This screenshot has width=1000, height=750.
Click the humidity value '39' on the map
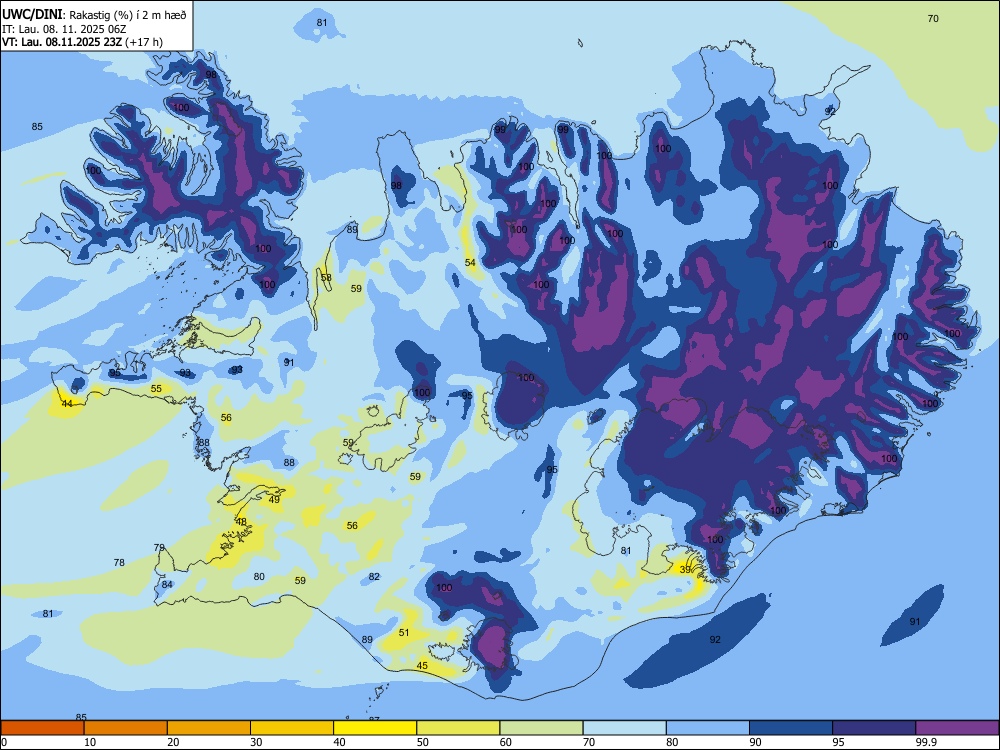pos(686,570)
